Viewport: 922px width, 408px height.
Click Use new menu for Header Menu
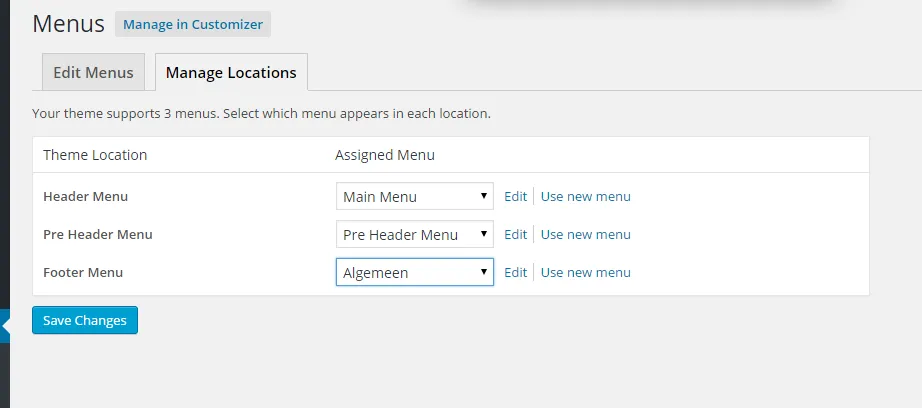[585, 196]
